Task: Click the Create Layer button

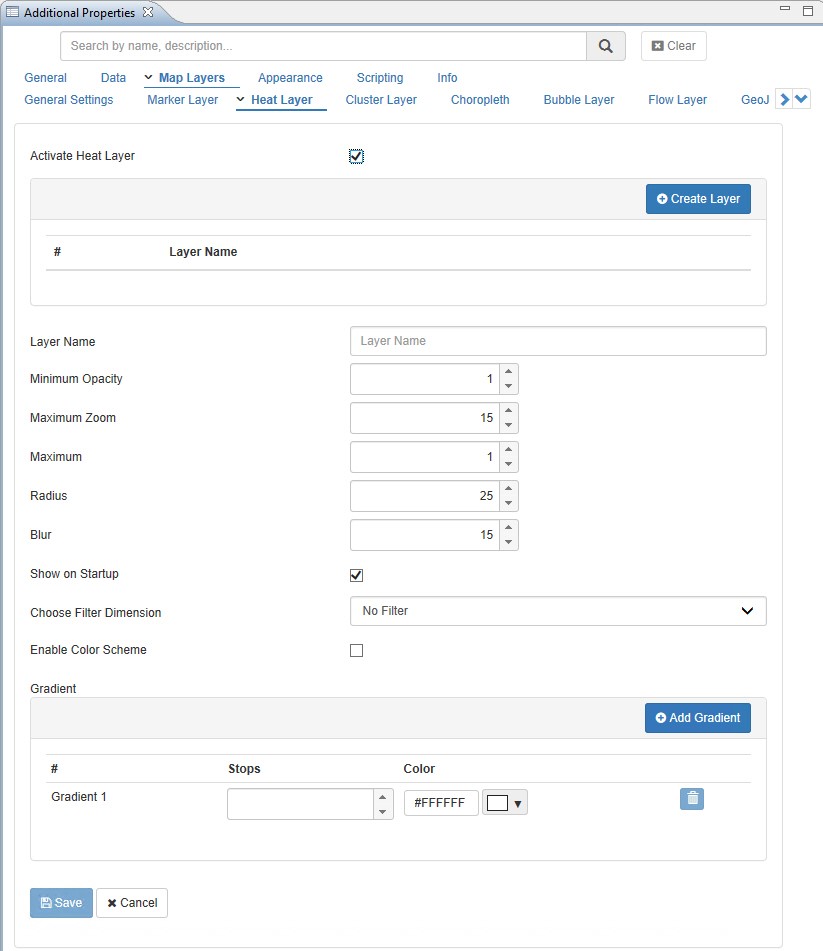Action: (698, 199)
